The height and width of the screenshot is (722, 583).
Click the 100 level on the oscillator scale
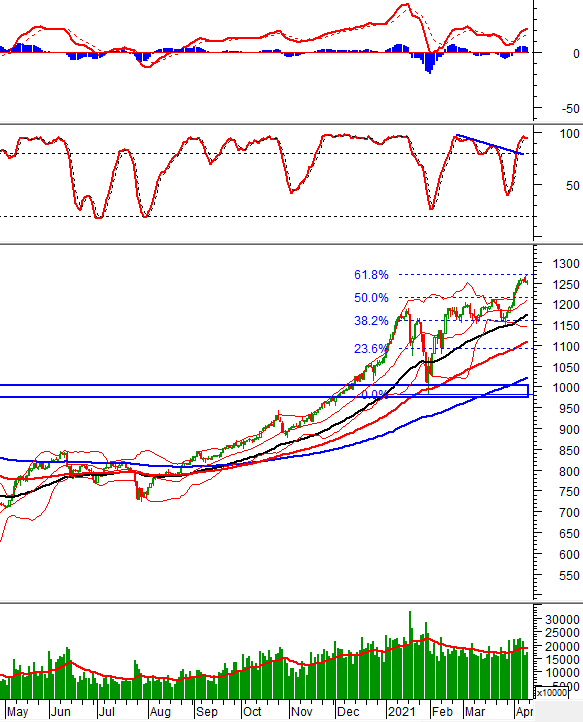pyautogui.click(x=569, y=134)
